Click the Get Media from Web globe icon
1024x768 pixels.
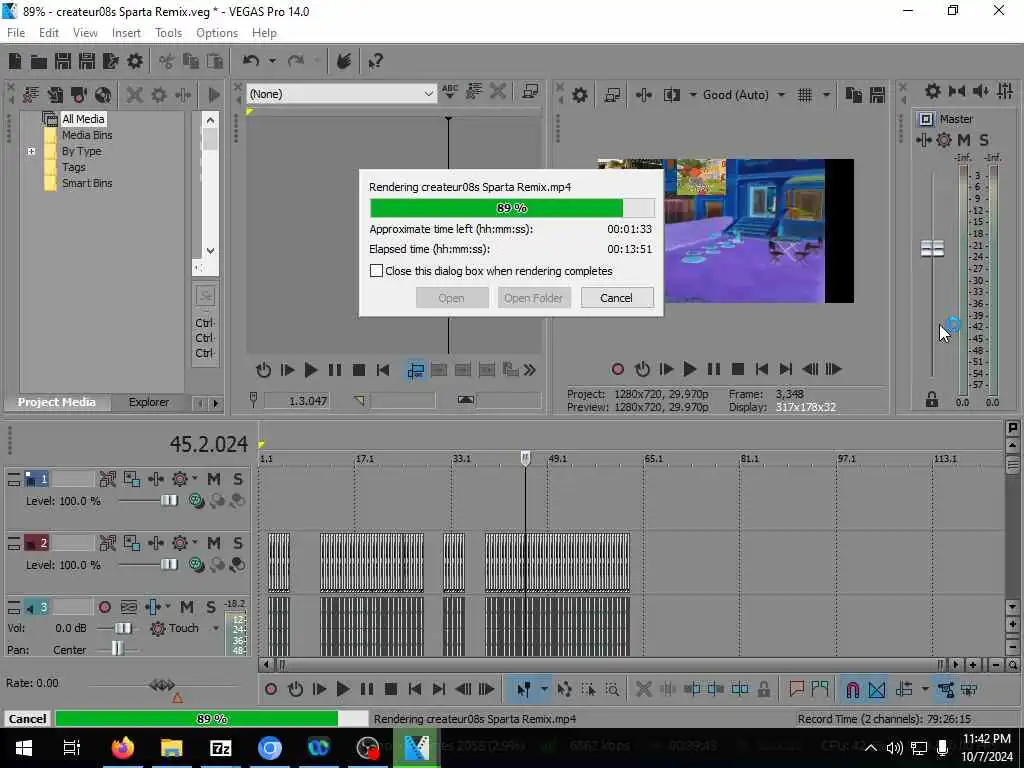tap(103, 95)
